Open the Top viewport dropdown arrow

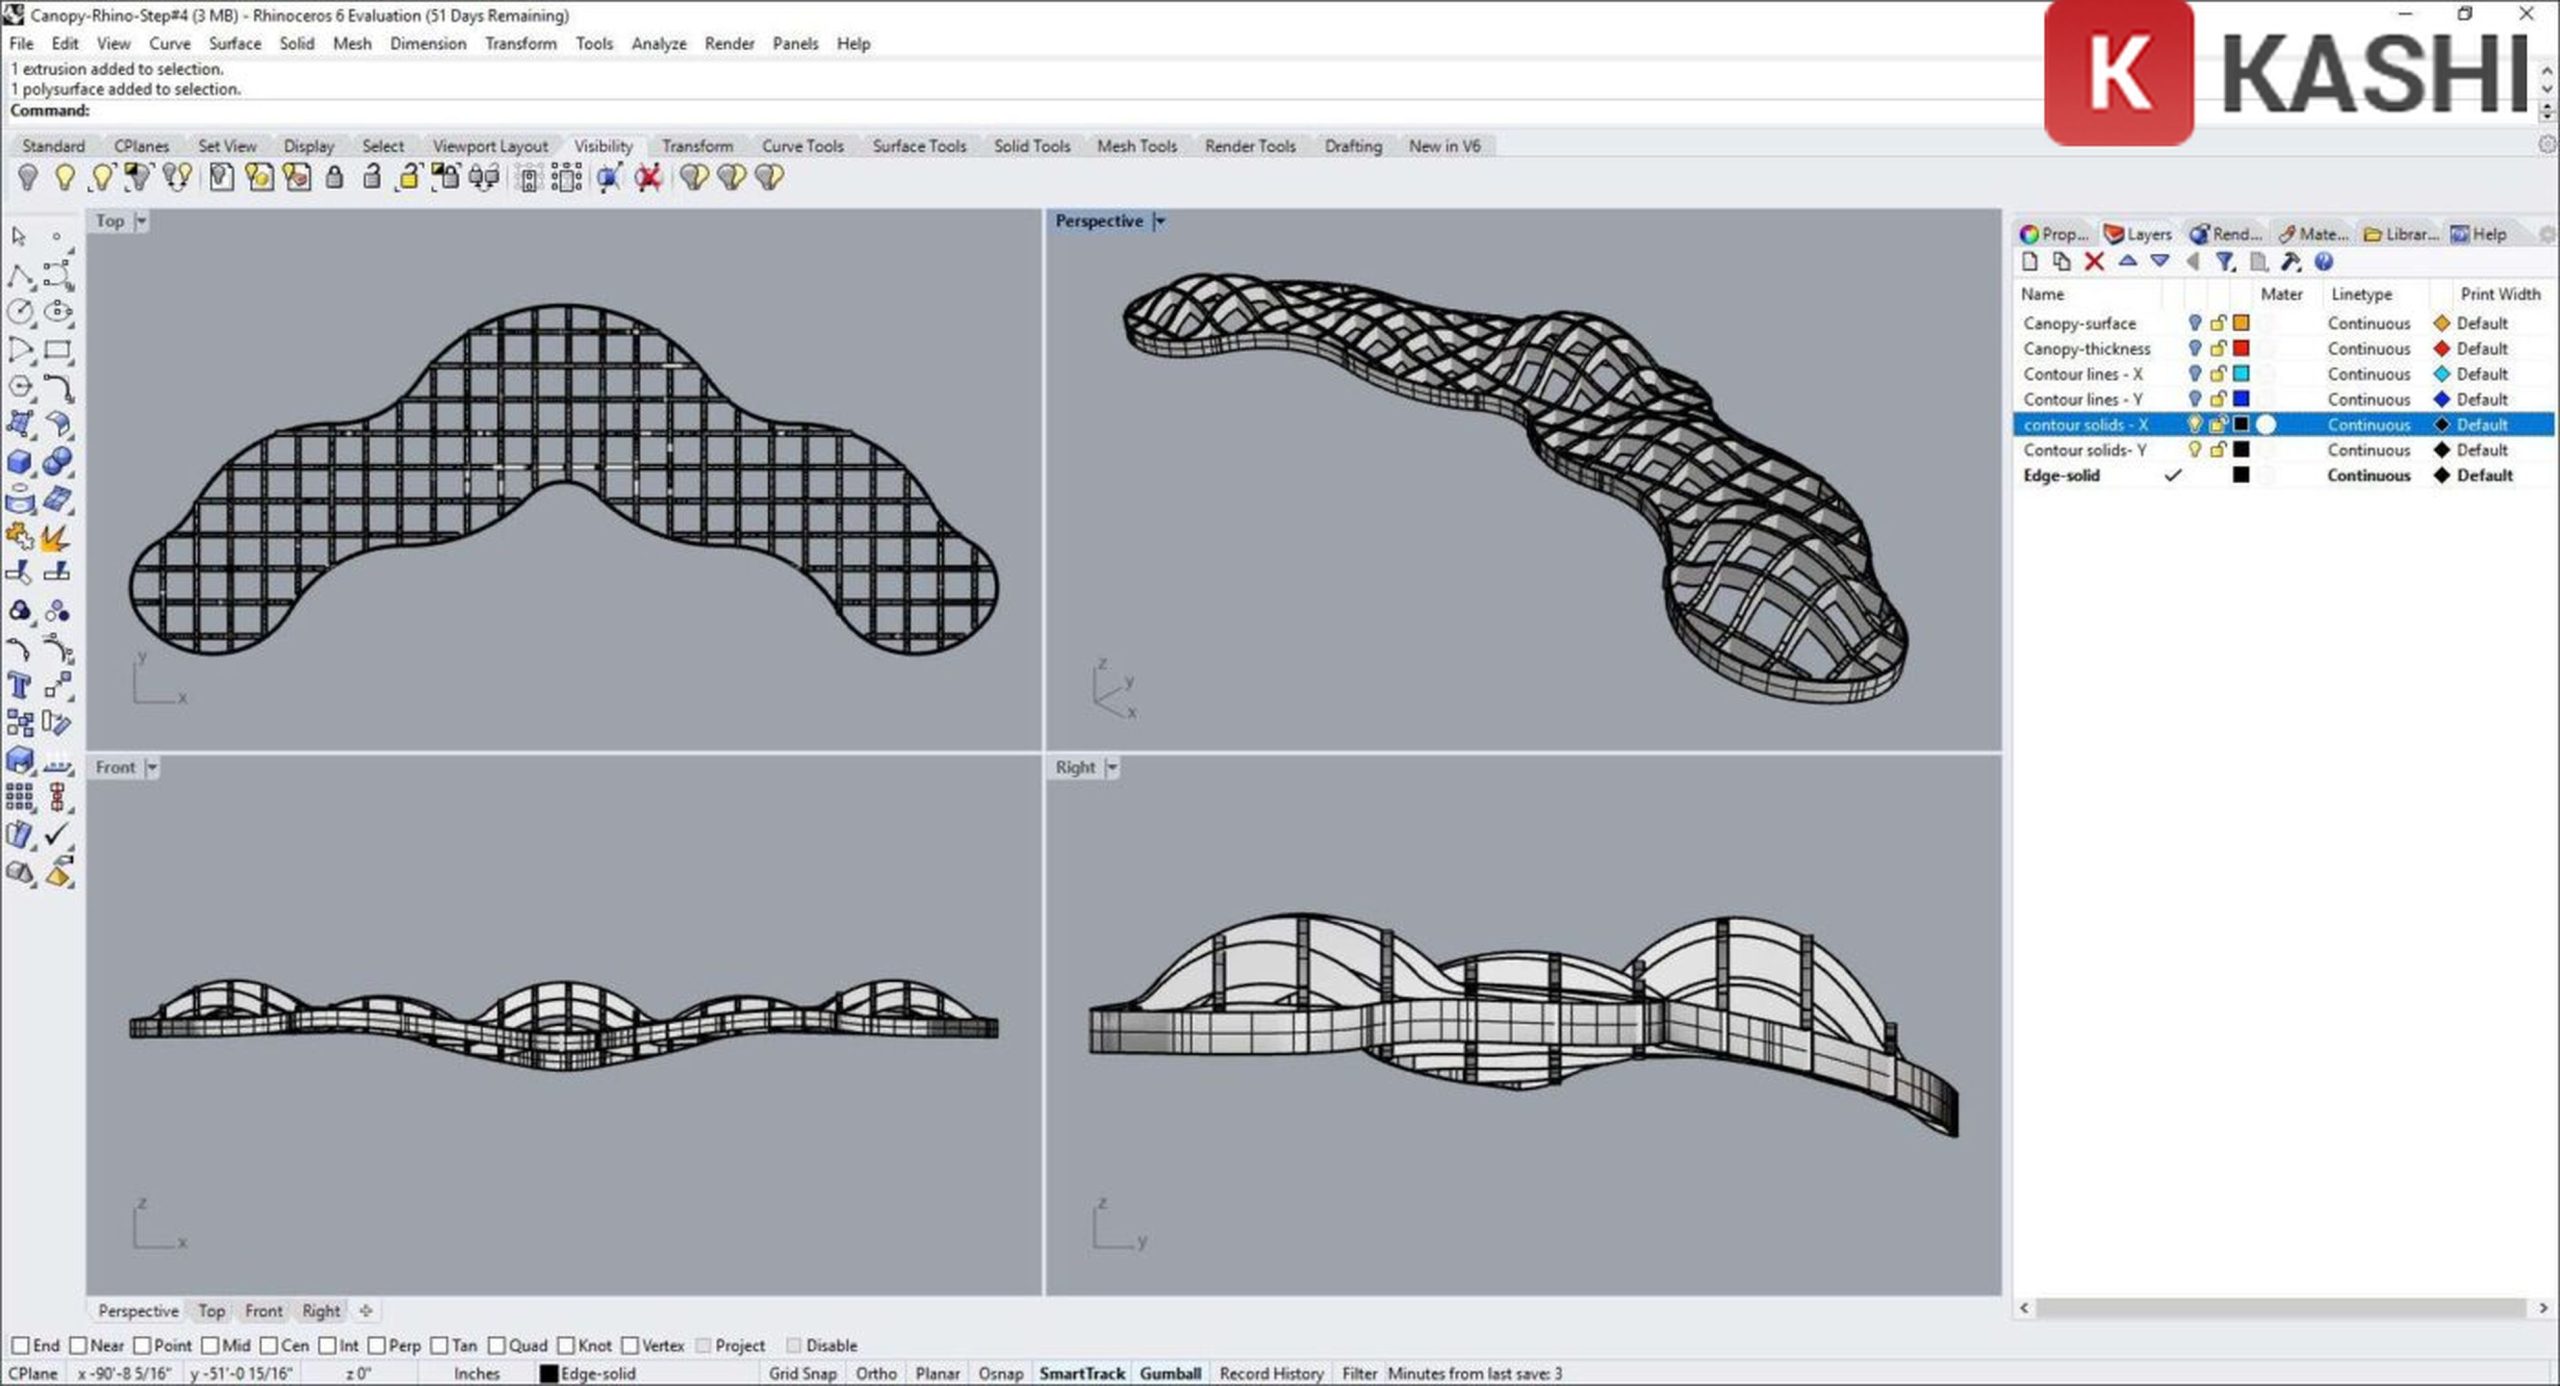[x=141, y=221]
